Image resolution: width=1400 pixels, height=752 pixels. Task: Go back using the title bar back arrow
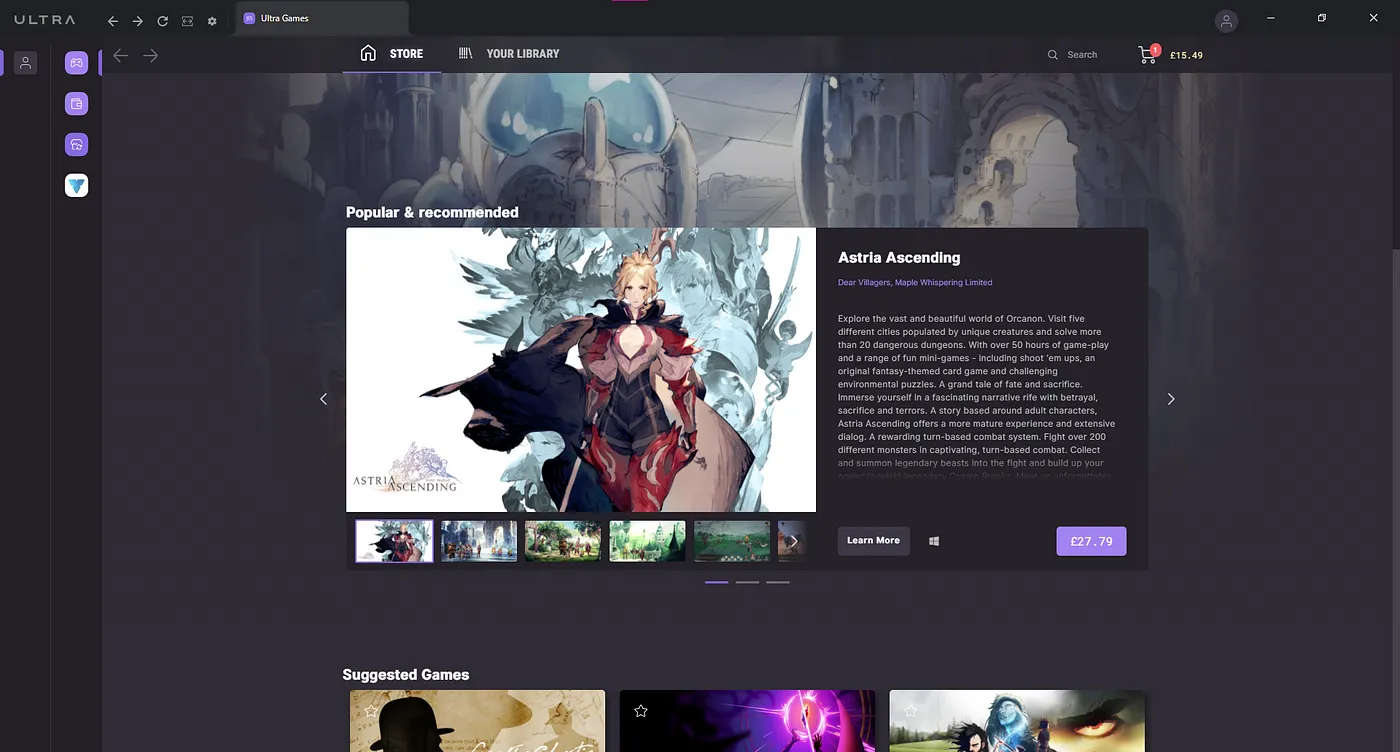pos(113,21)
